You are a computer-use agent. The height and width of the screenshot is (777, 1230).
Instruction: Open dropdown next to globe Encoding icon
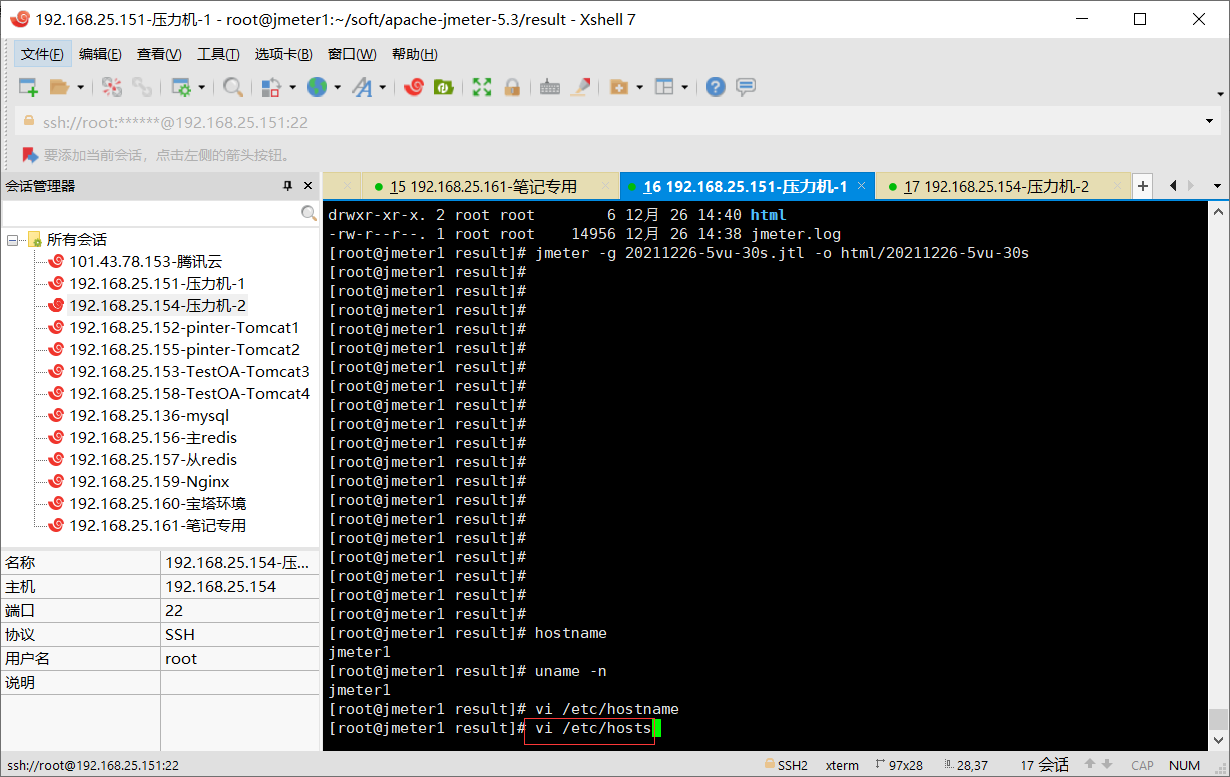click(338, 87)
